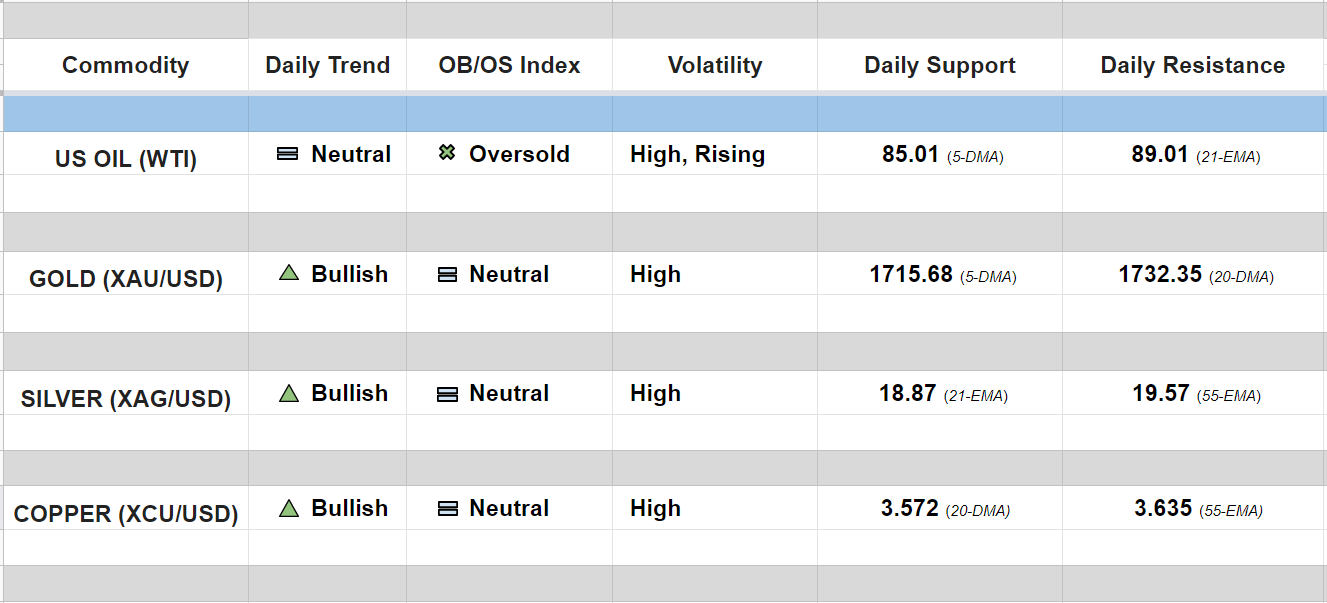Screen dimensions: 1327x603
Task: Click the neutral OB/OS icon in Silver row
Action: click(x=447, y=394)
